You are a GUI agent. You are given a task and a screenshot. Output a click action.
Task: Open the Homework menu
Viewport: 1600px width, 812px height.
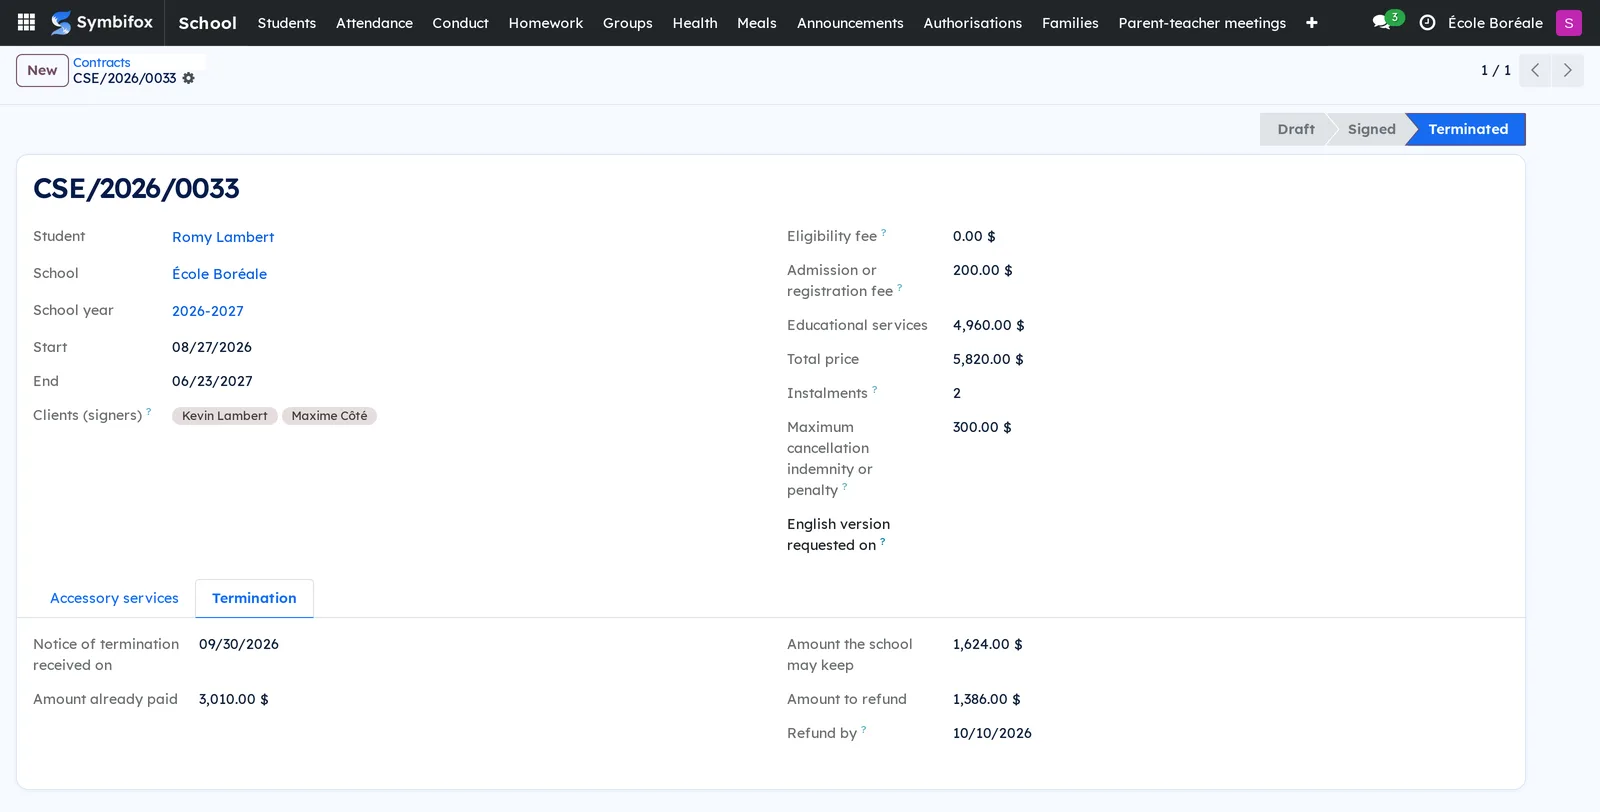click(x=546, y=22)
